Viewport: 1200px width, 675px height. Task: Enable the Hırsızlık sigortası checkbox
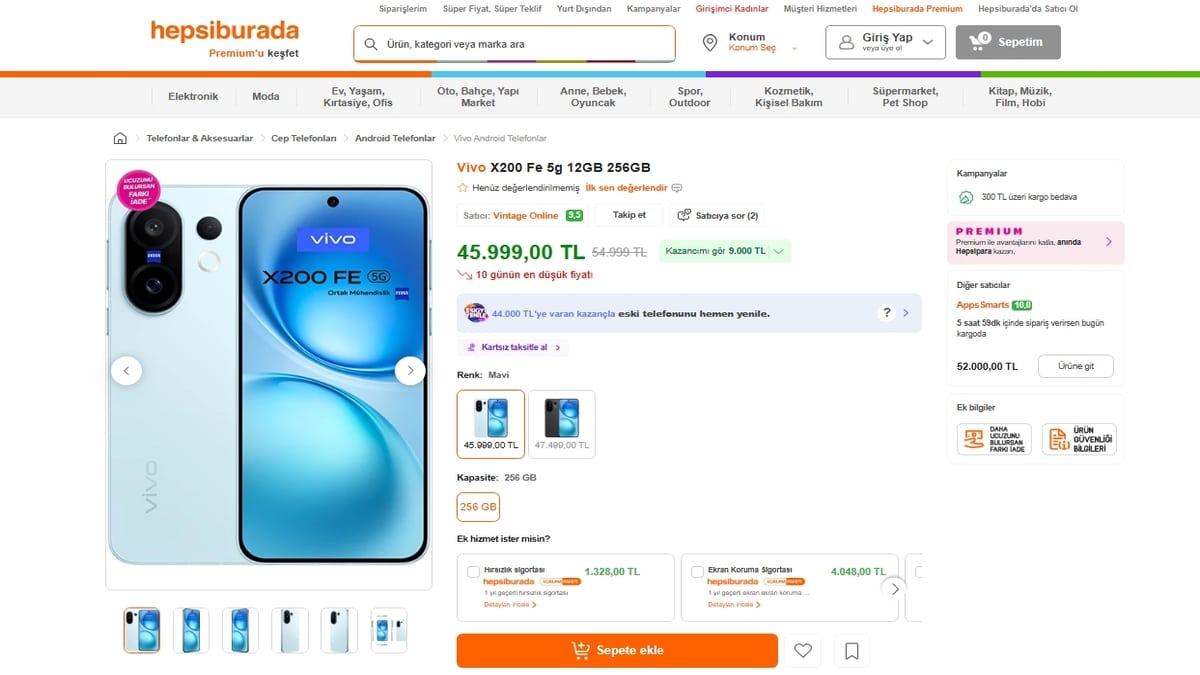[x=473, y=571]
